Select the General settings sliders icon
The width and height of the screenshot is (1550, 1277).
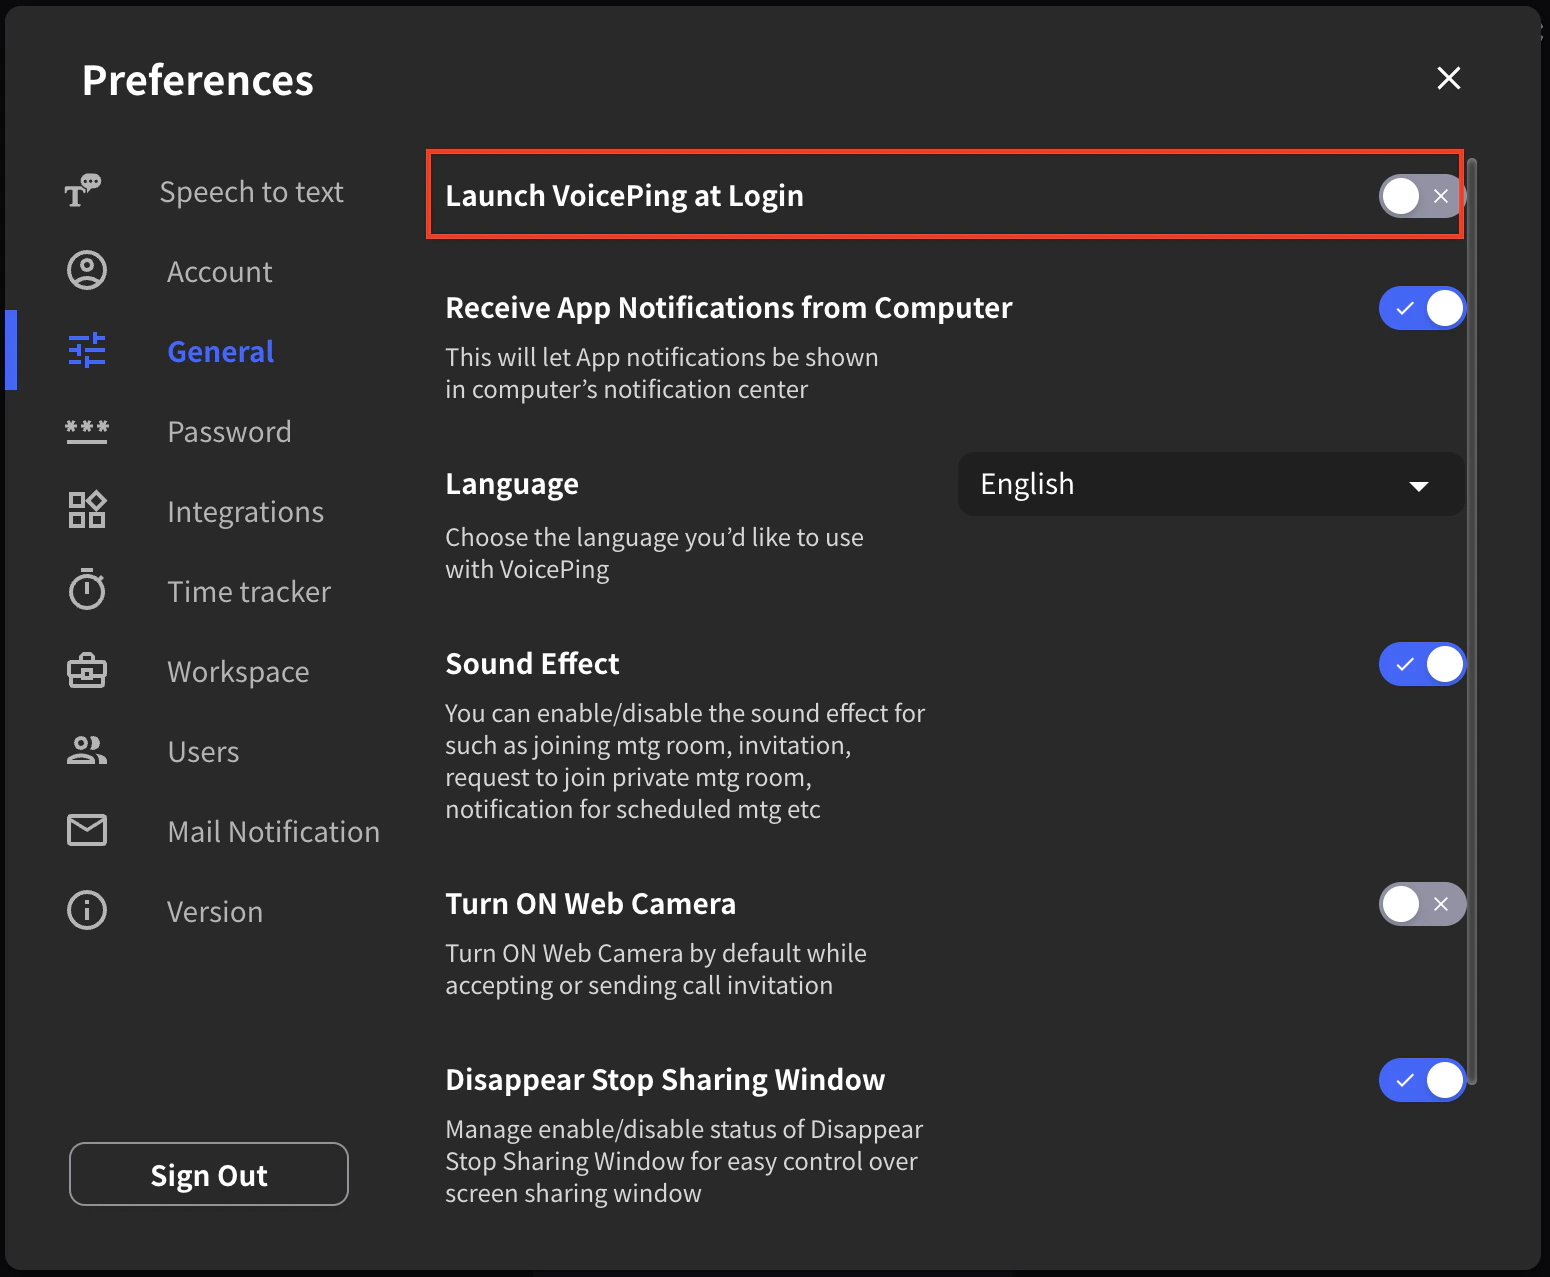(x=87, y=350)
